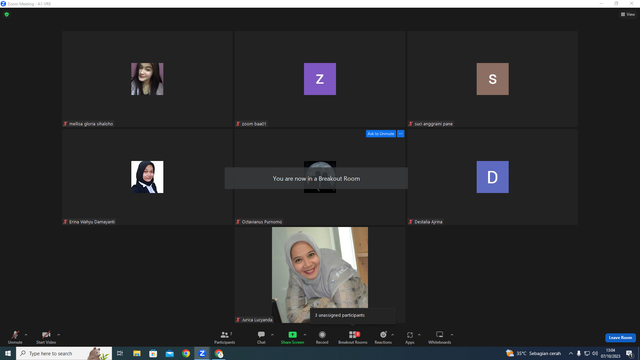Select the brown S avatar of suci anggraini pane
The width and height of the screenshot is (640, 360).
[x=493, y=79]
